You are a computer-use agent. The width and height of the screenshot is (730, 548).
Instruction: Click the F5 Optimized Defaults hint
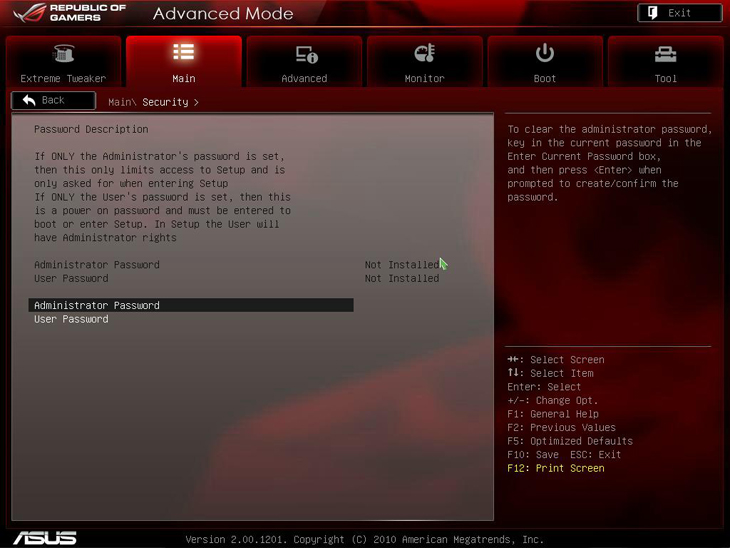[569, 441]
